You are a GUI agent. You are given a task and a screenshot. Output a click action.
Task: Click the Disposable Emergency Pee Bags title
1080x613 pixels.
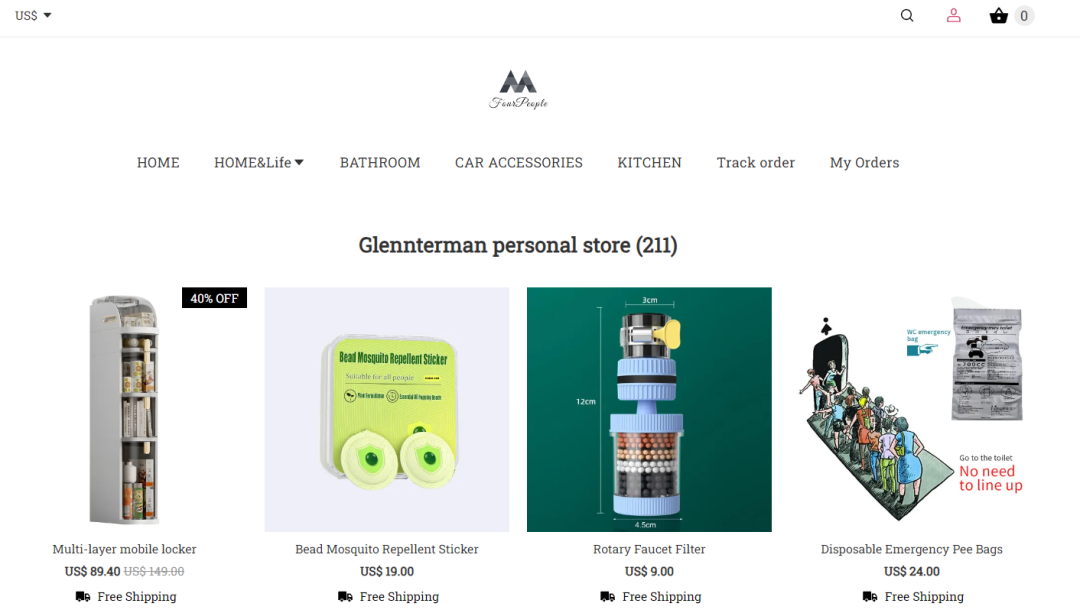(x=911, y=549)
